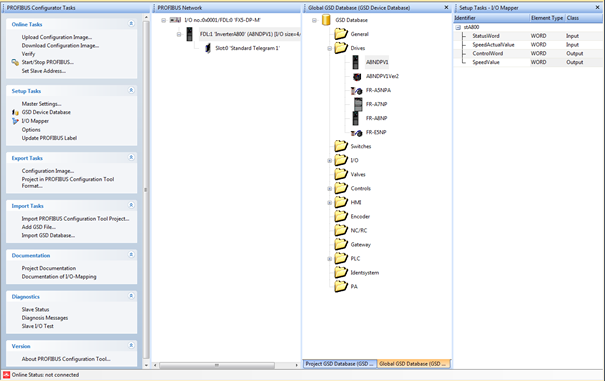Collapse the stA800 node in I/O Mapper
605x381 pixels.
click(458, 27)
